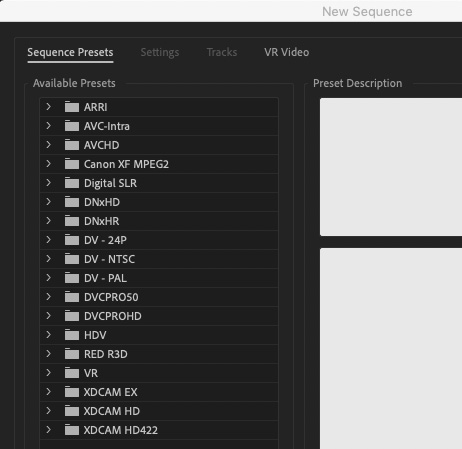
Task: Select the DV - 24P tree item
Action: tap(159, 240)
